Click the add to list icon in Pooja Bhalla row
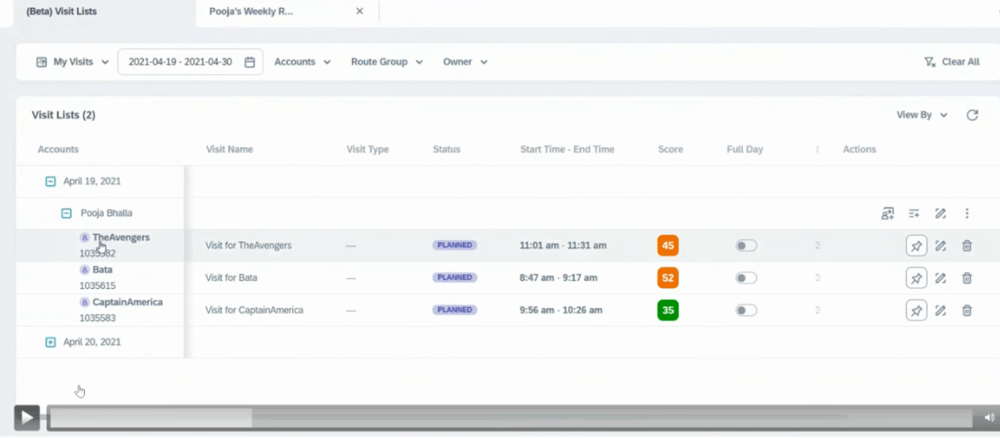This screenshot has height=438, width=1000. click(x=914, y=214)
